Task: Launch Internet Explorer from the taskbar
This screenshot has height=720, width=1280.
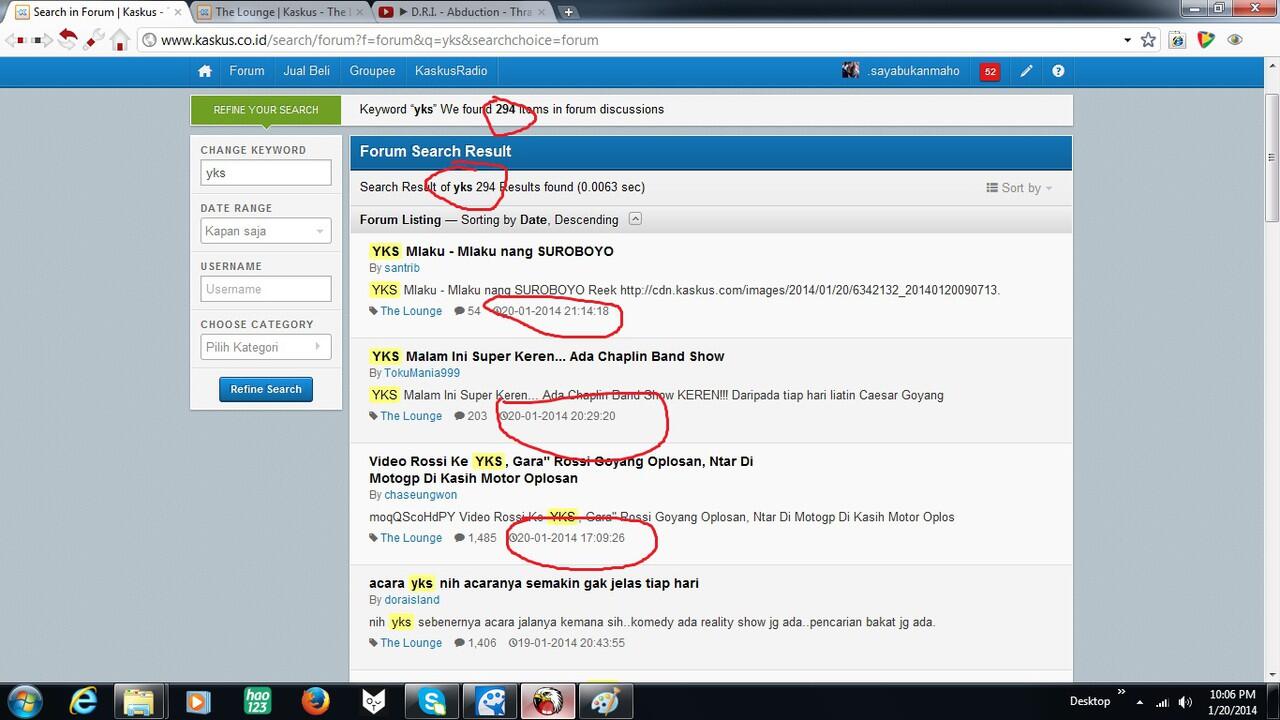Action: click(x=84, y=701)
